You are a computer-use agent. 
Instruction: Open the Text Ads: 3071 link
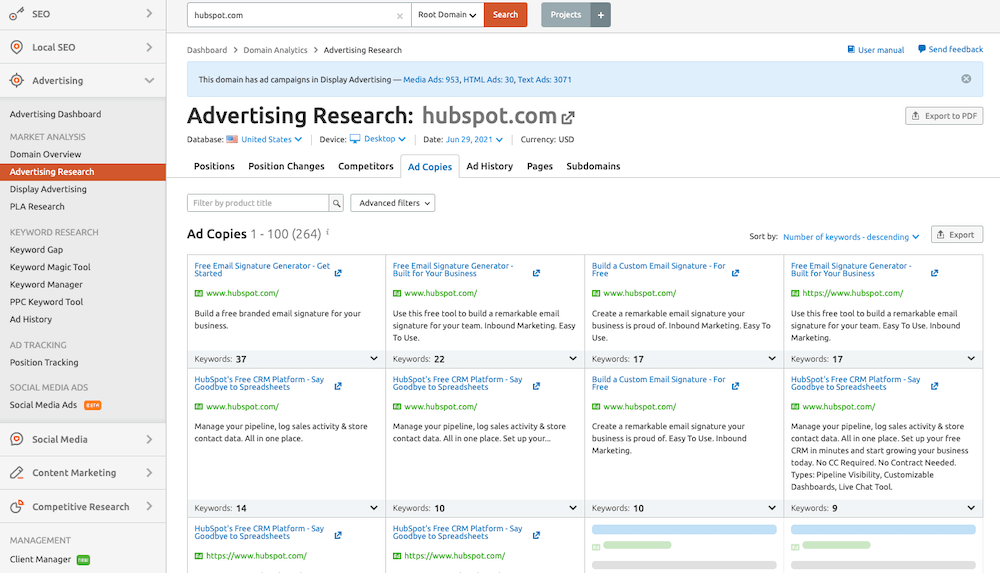coord(545,80)
